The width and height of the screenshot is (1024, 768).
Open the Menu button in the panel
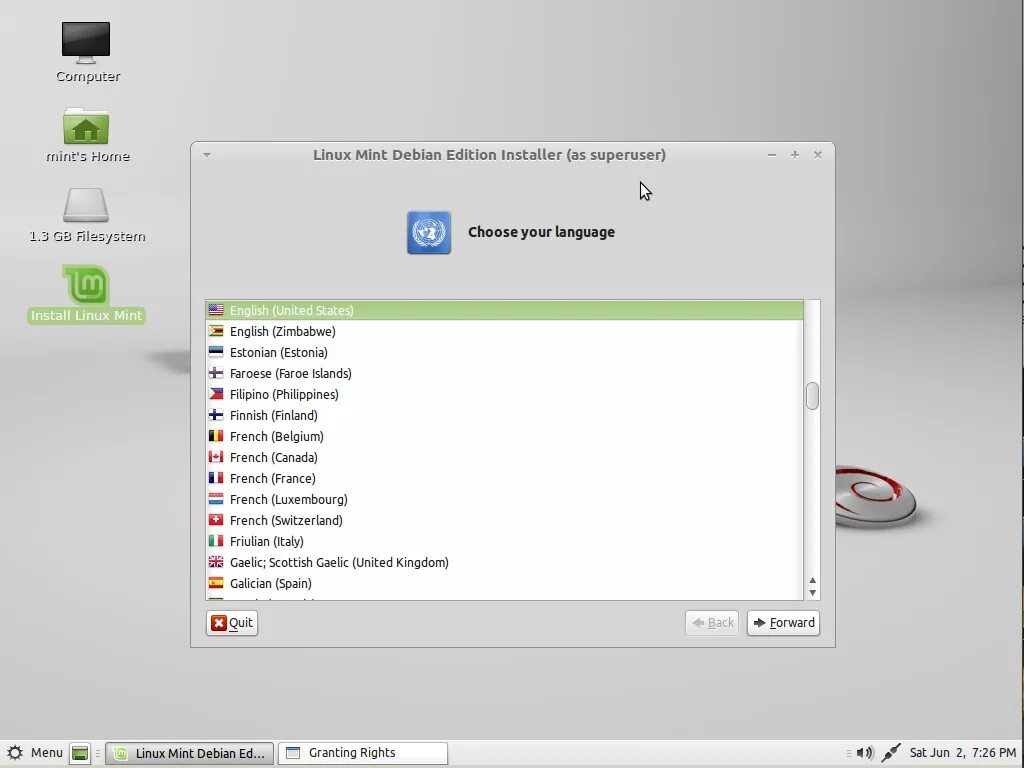[x=35, y=753]
